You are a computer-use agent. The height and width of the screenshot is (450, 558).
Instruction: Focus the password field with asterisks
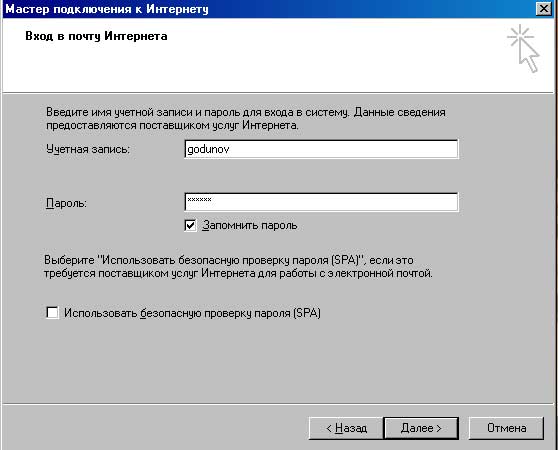[321, 202]
